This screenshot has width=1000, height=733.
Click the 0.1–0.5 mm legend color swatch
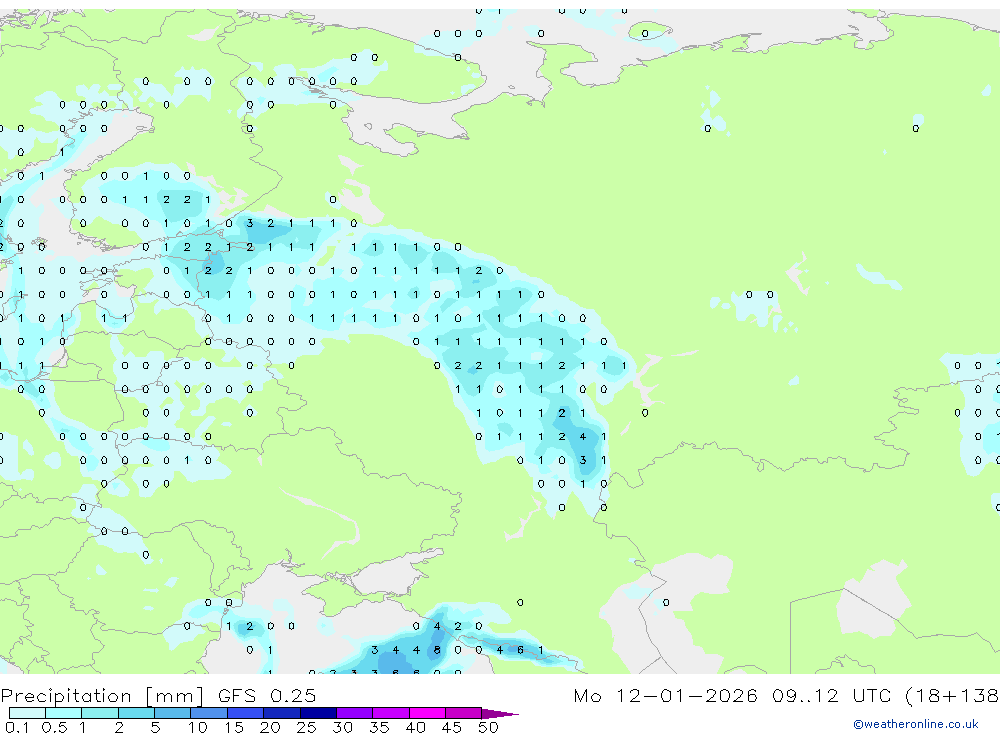[x=27, y=713]
